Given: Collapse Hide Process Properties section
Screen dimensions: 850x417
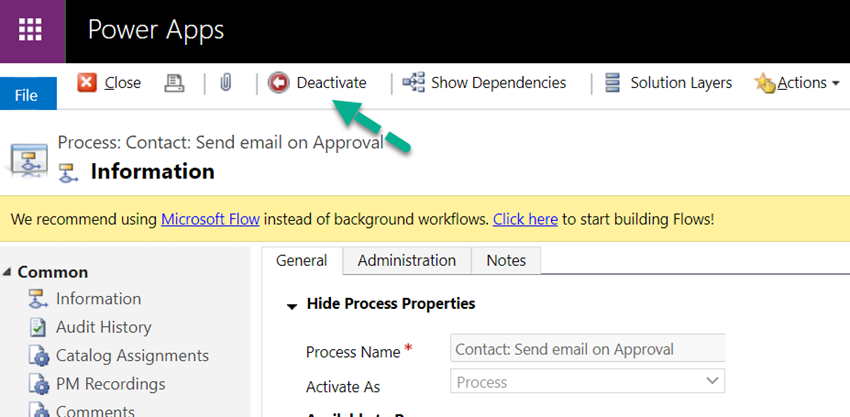Looking at the screenshot, I should [x=292, y=306].
